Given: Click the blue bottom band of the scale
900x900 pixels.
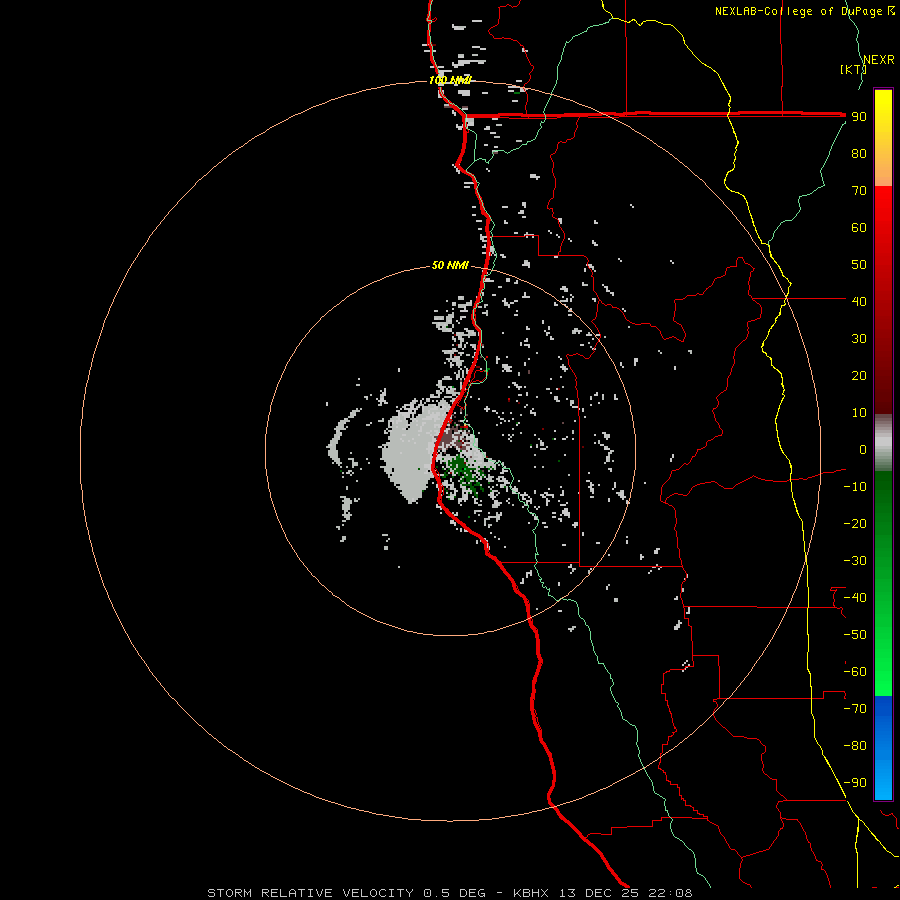Looking at the screenshot, I should [x=883, y=748].
